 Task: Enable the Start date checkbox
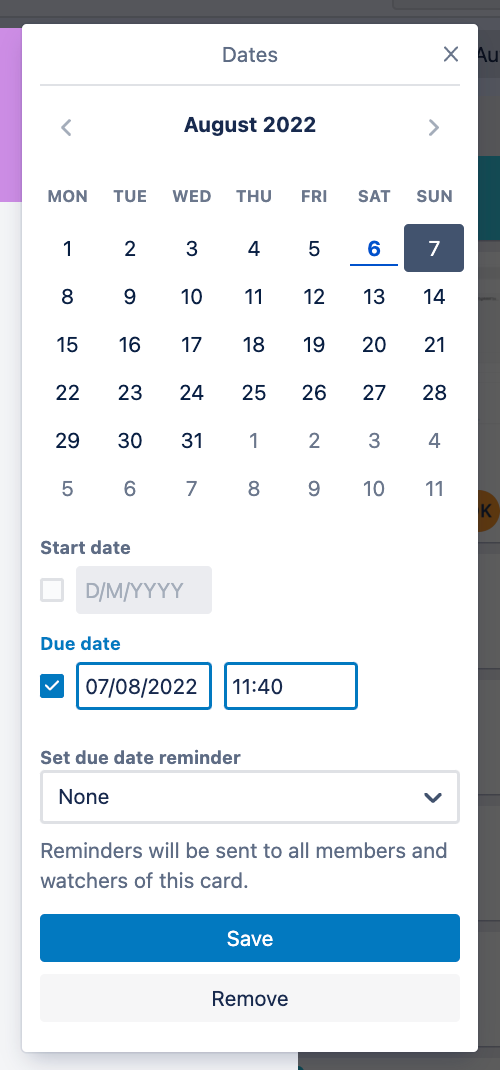(x=52, y=590)
